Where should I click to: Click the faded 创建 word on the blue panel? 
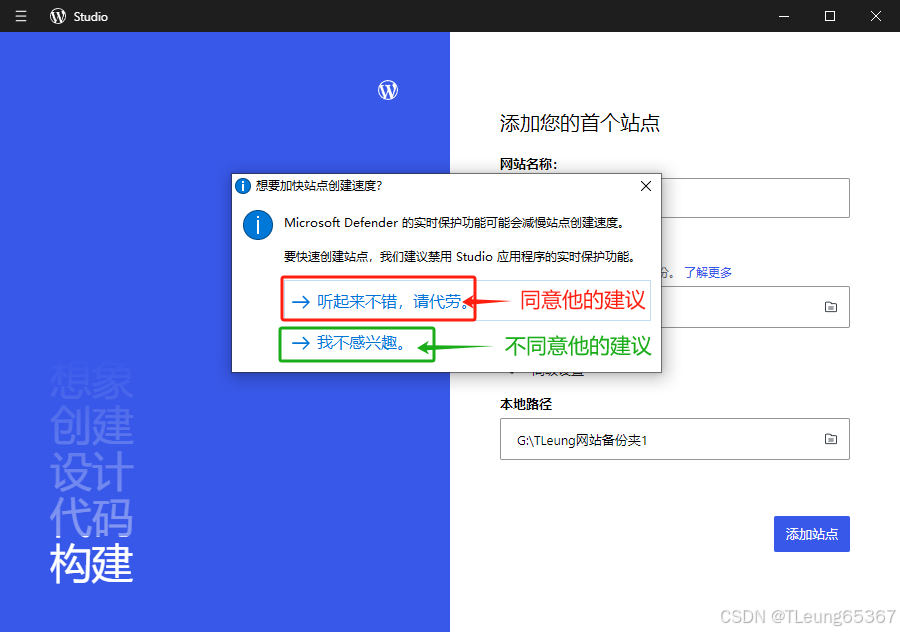(x=91, y=426)
